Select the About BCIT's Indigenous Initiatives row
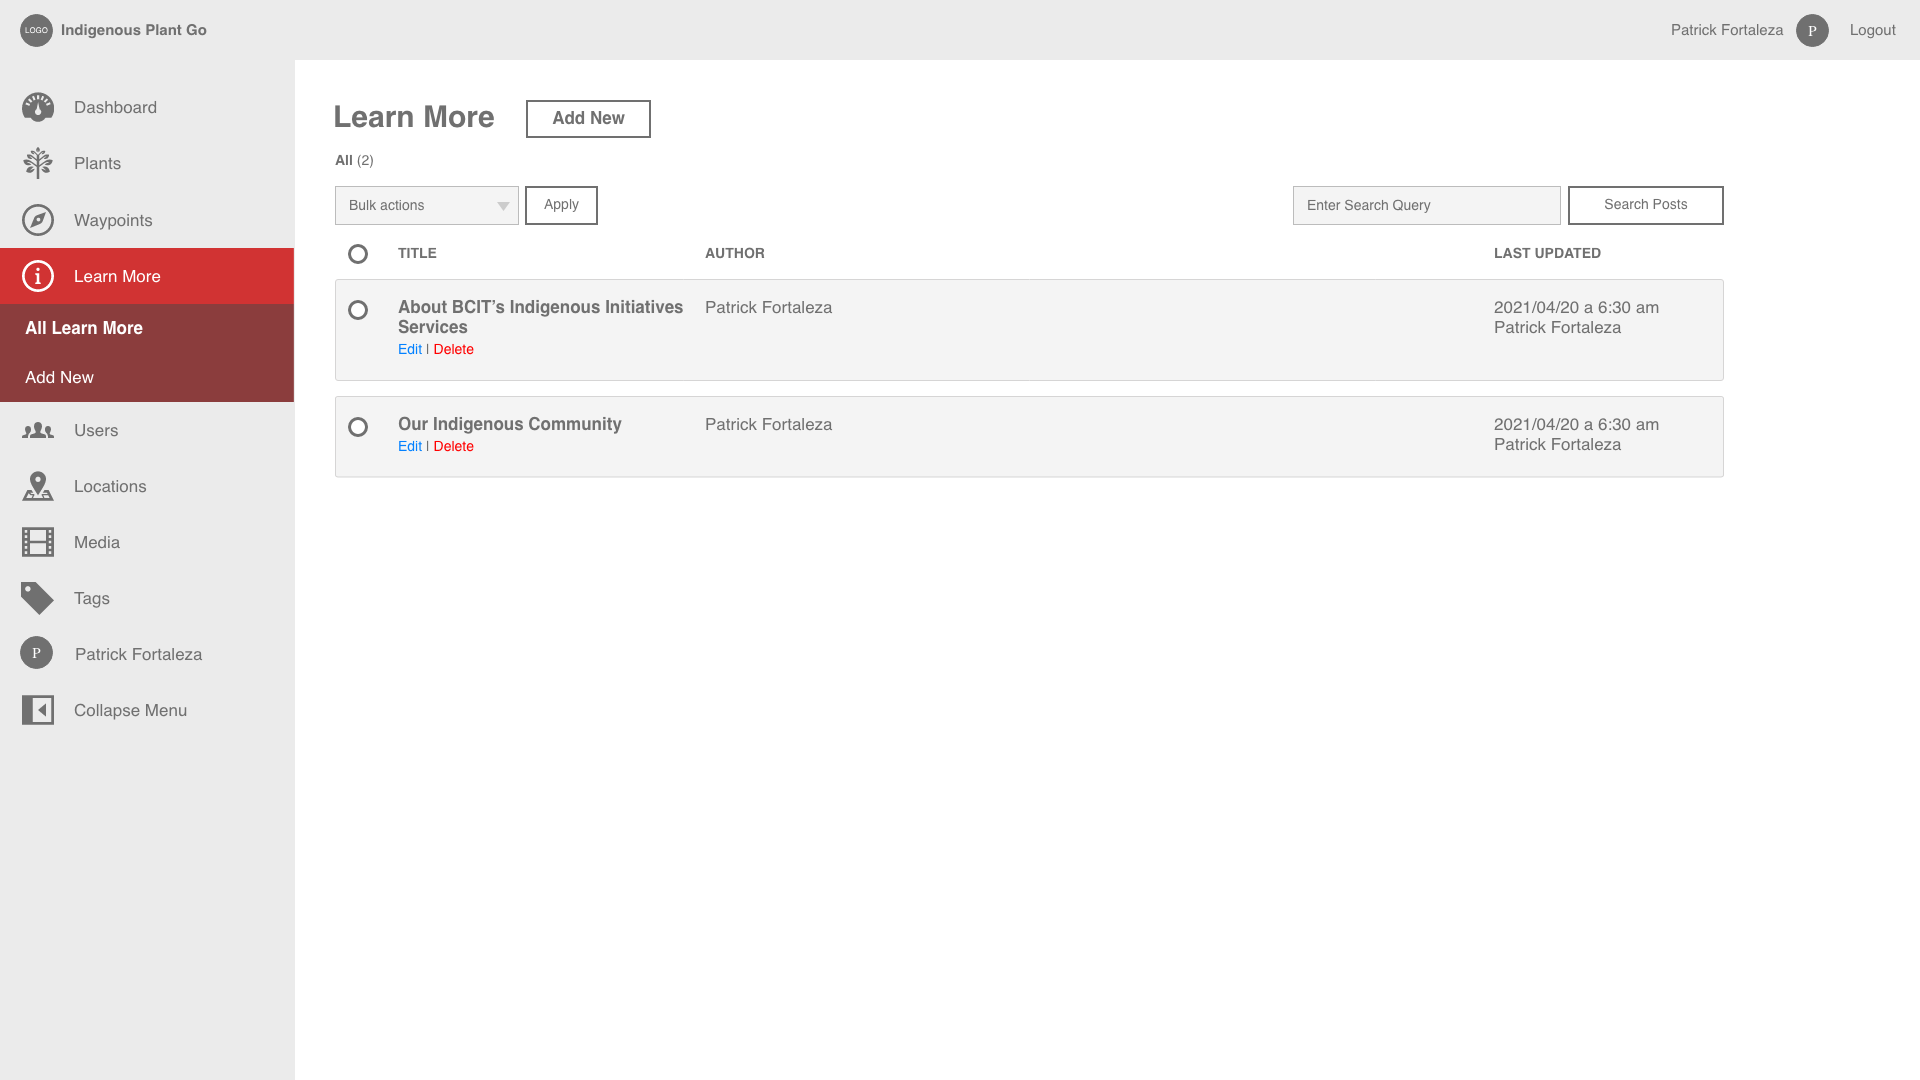1920x1080 pixels. click(358, 310)
